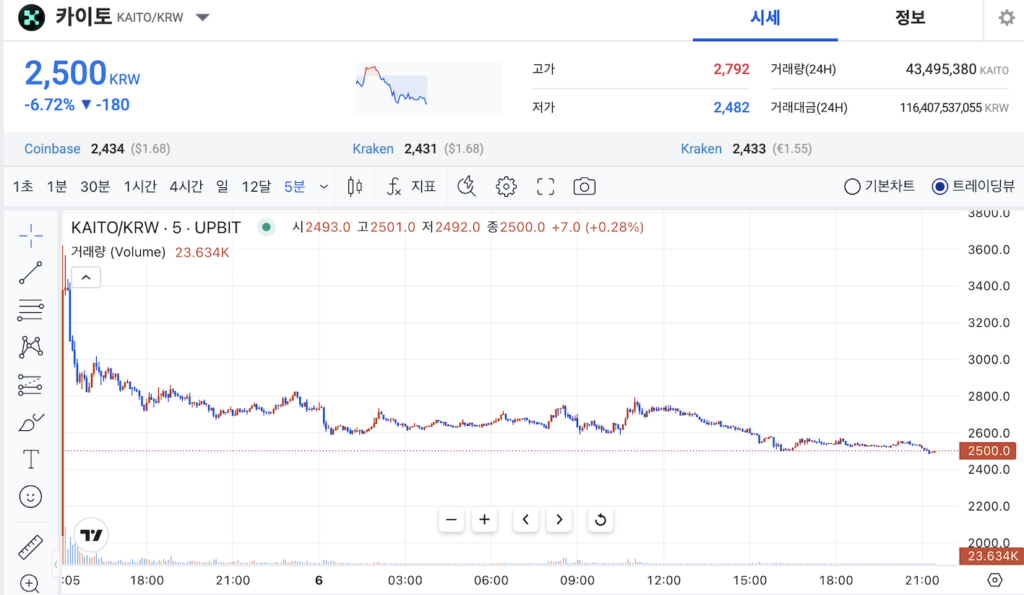Open page settings gear at top right
This screenshot has height=595, width=1024.
1007,18
